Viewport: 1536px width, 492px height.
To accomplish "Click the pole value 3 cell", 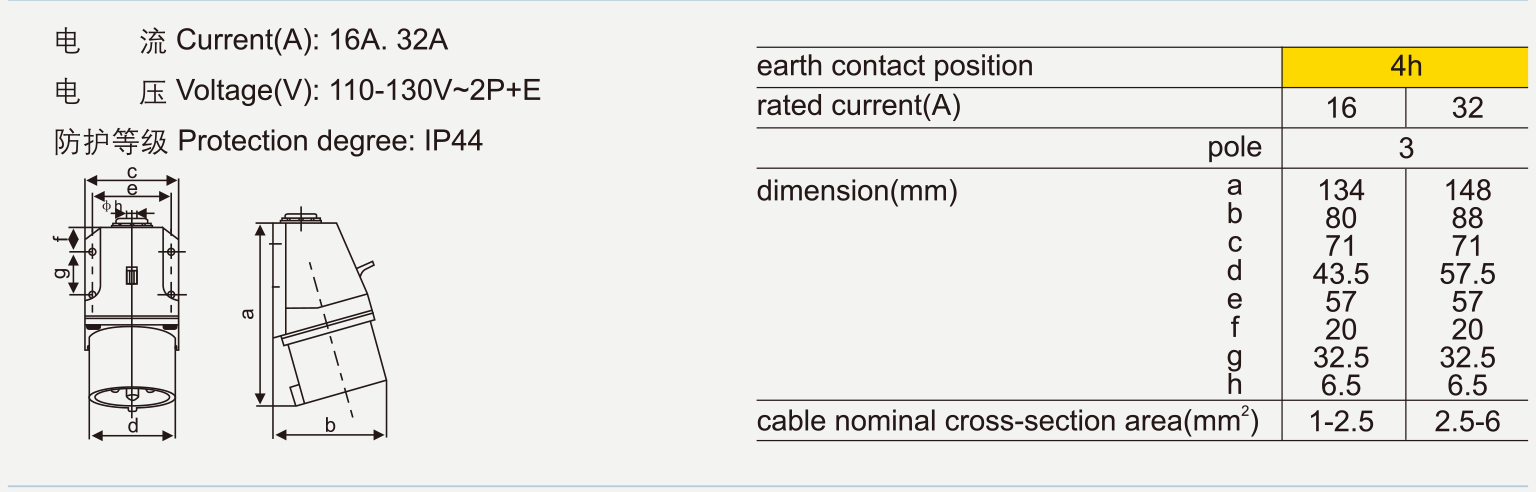I will pos(1405,148).
